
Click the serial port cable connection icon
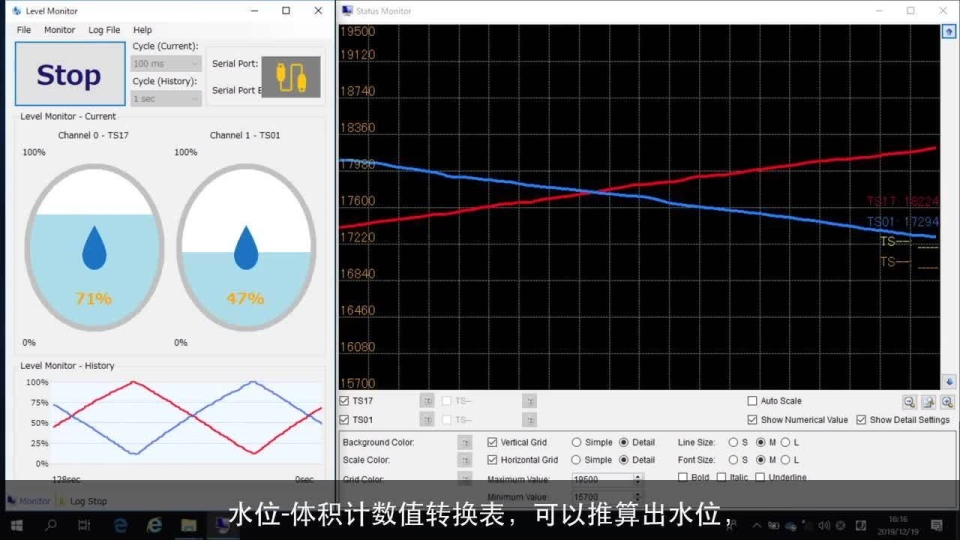click(x=291, y=77)
